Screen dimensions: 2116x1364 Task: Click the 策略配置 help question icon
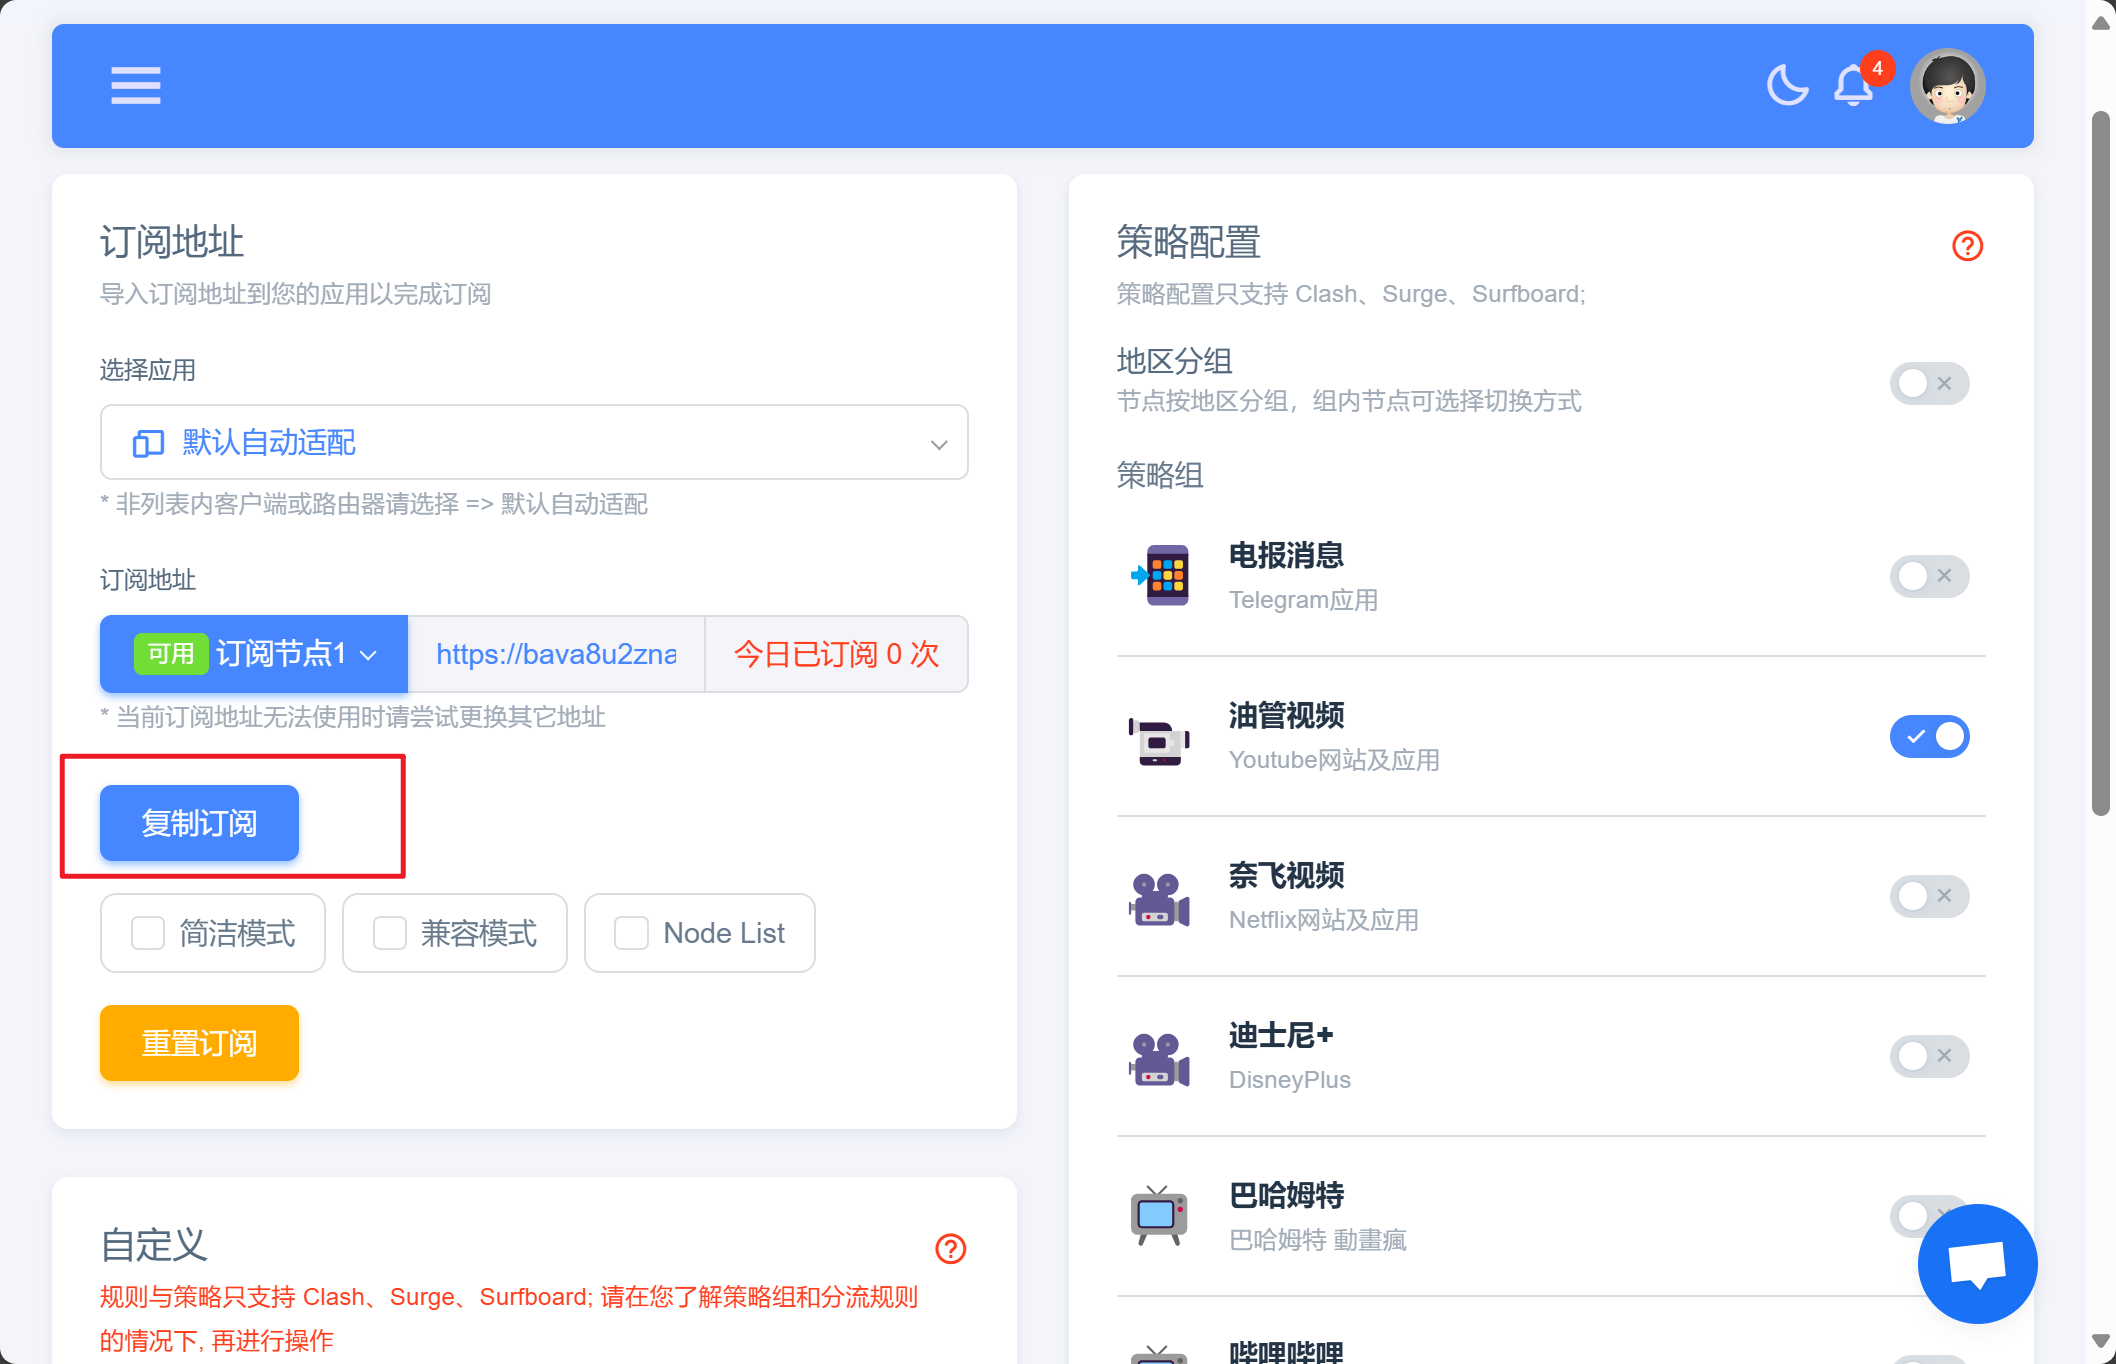(1967, 246)
